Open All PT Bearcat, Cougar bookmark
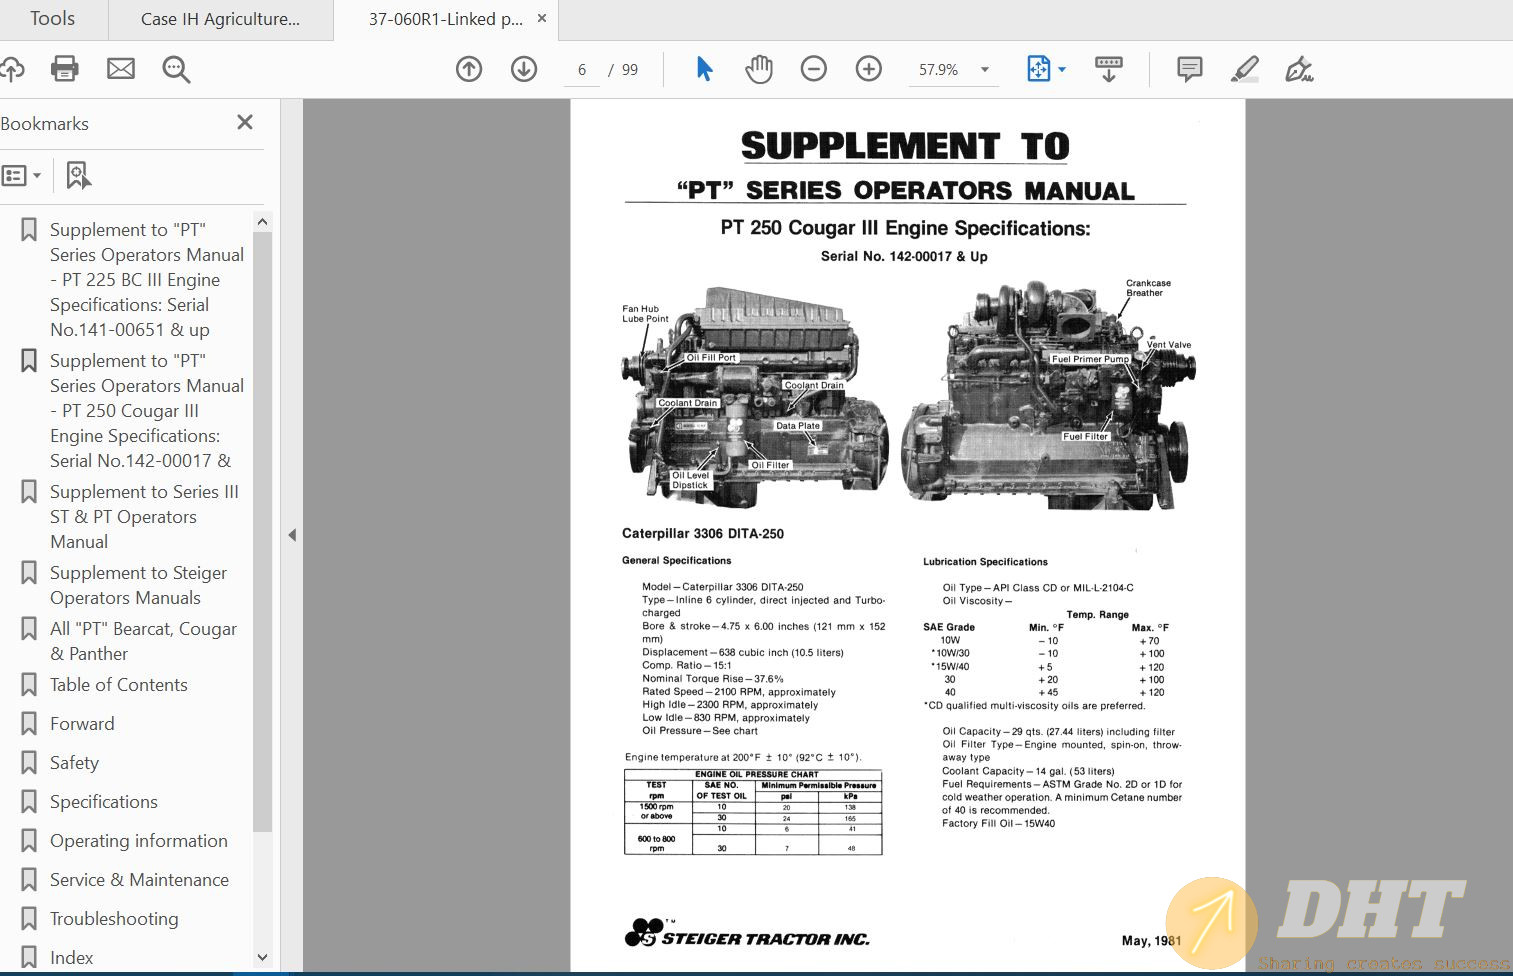The image size is (1513, 976). (x=143, y=641)
